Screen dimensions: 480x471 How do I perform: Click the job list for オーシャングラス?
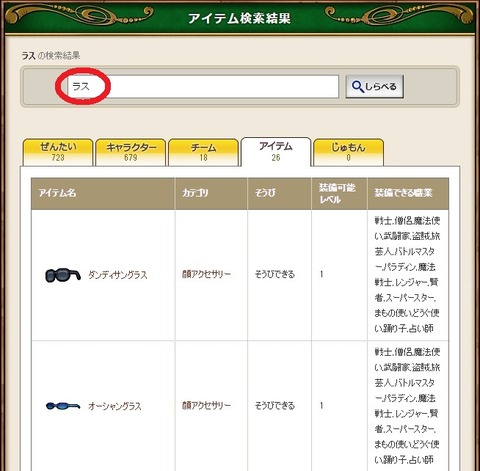point(407,406)
